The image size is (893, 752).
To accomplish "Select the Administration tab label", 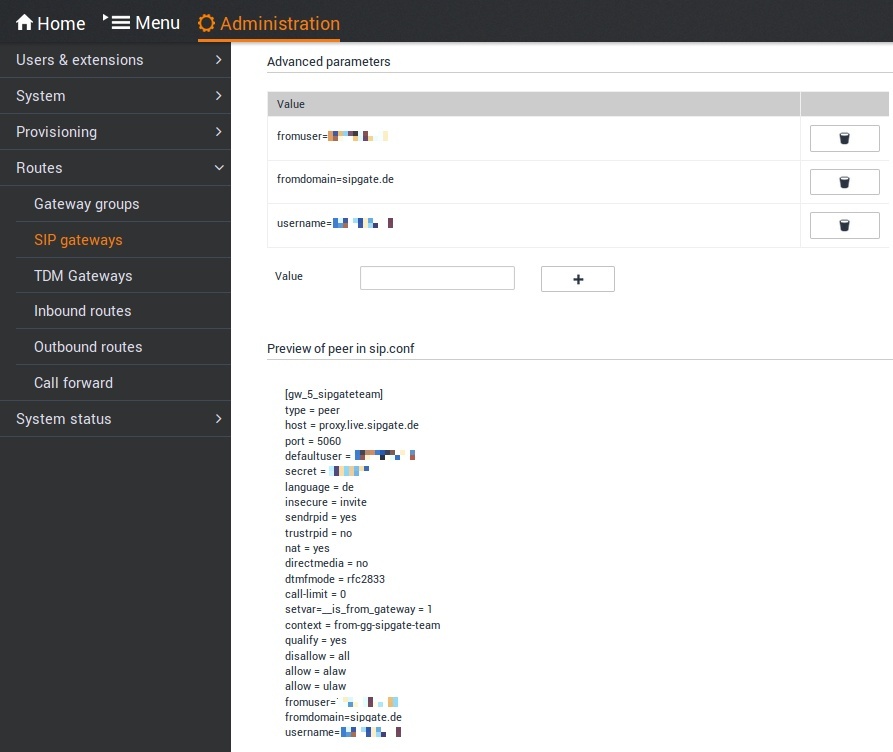I will [x=280, y=23].
